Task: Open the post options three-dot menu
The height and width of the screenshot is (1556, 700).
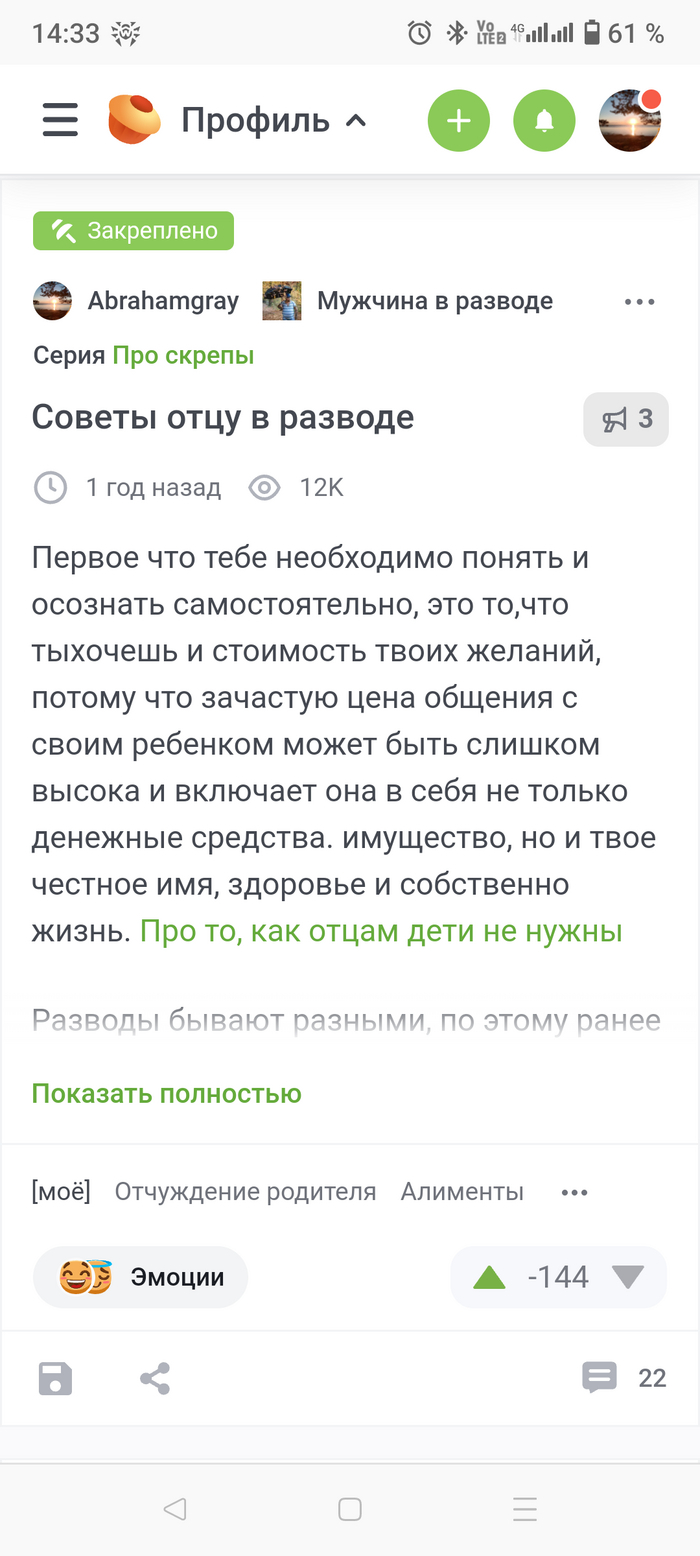Action: 638,300
